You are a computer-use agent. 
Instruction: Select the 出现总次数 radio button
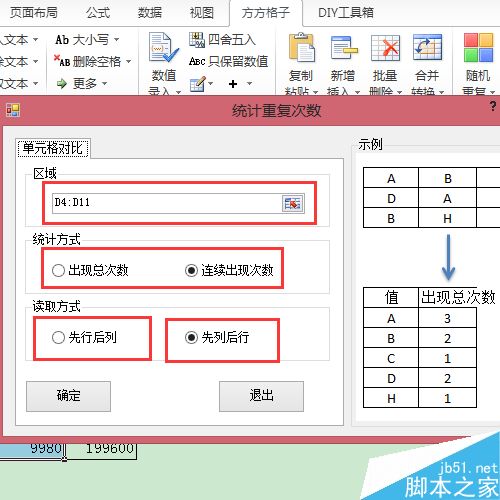tap(58, 270)
